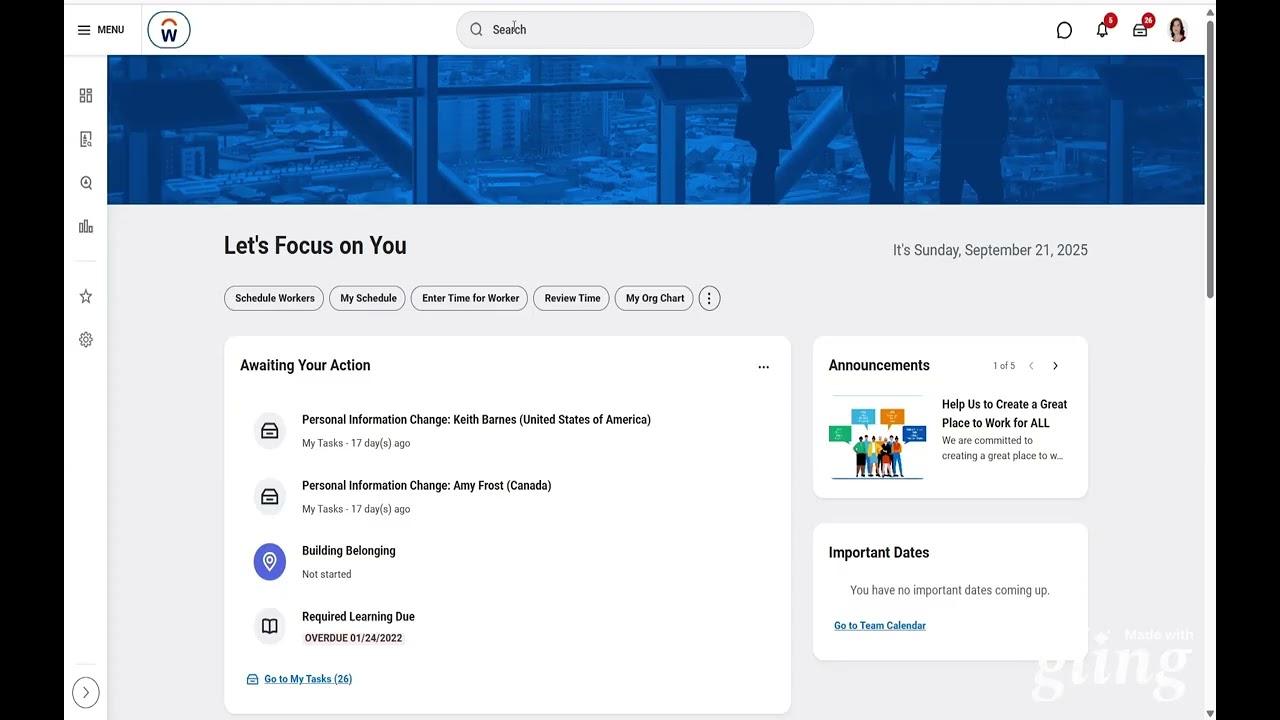Open the Building Belonging item
The height and width of the screenshot is (720, 1280).
349,551
